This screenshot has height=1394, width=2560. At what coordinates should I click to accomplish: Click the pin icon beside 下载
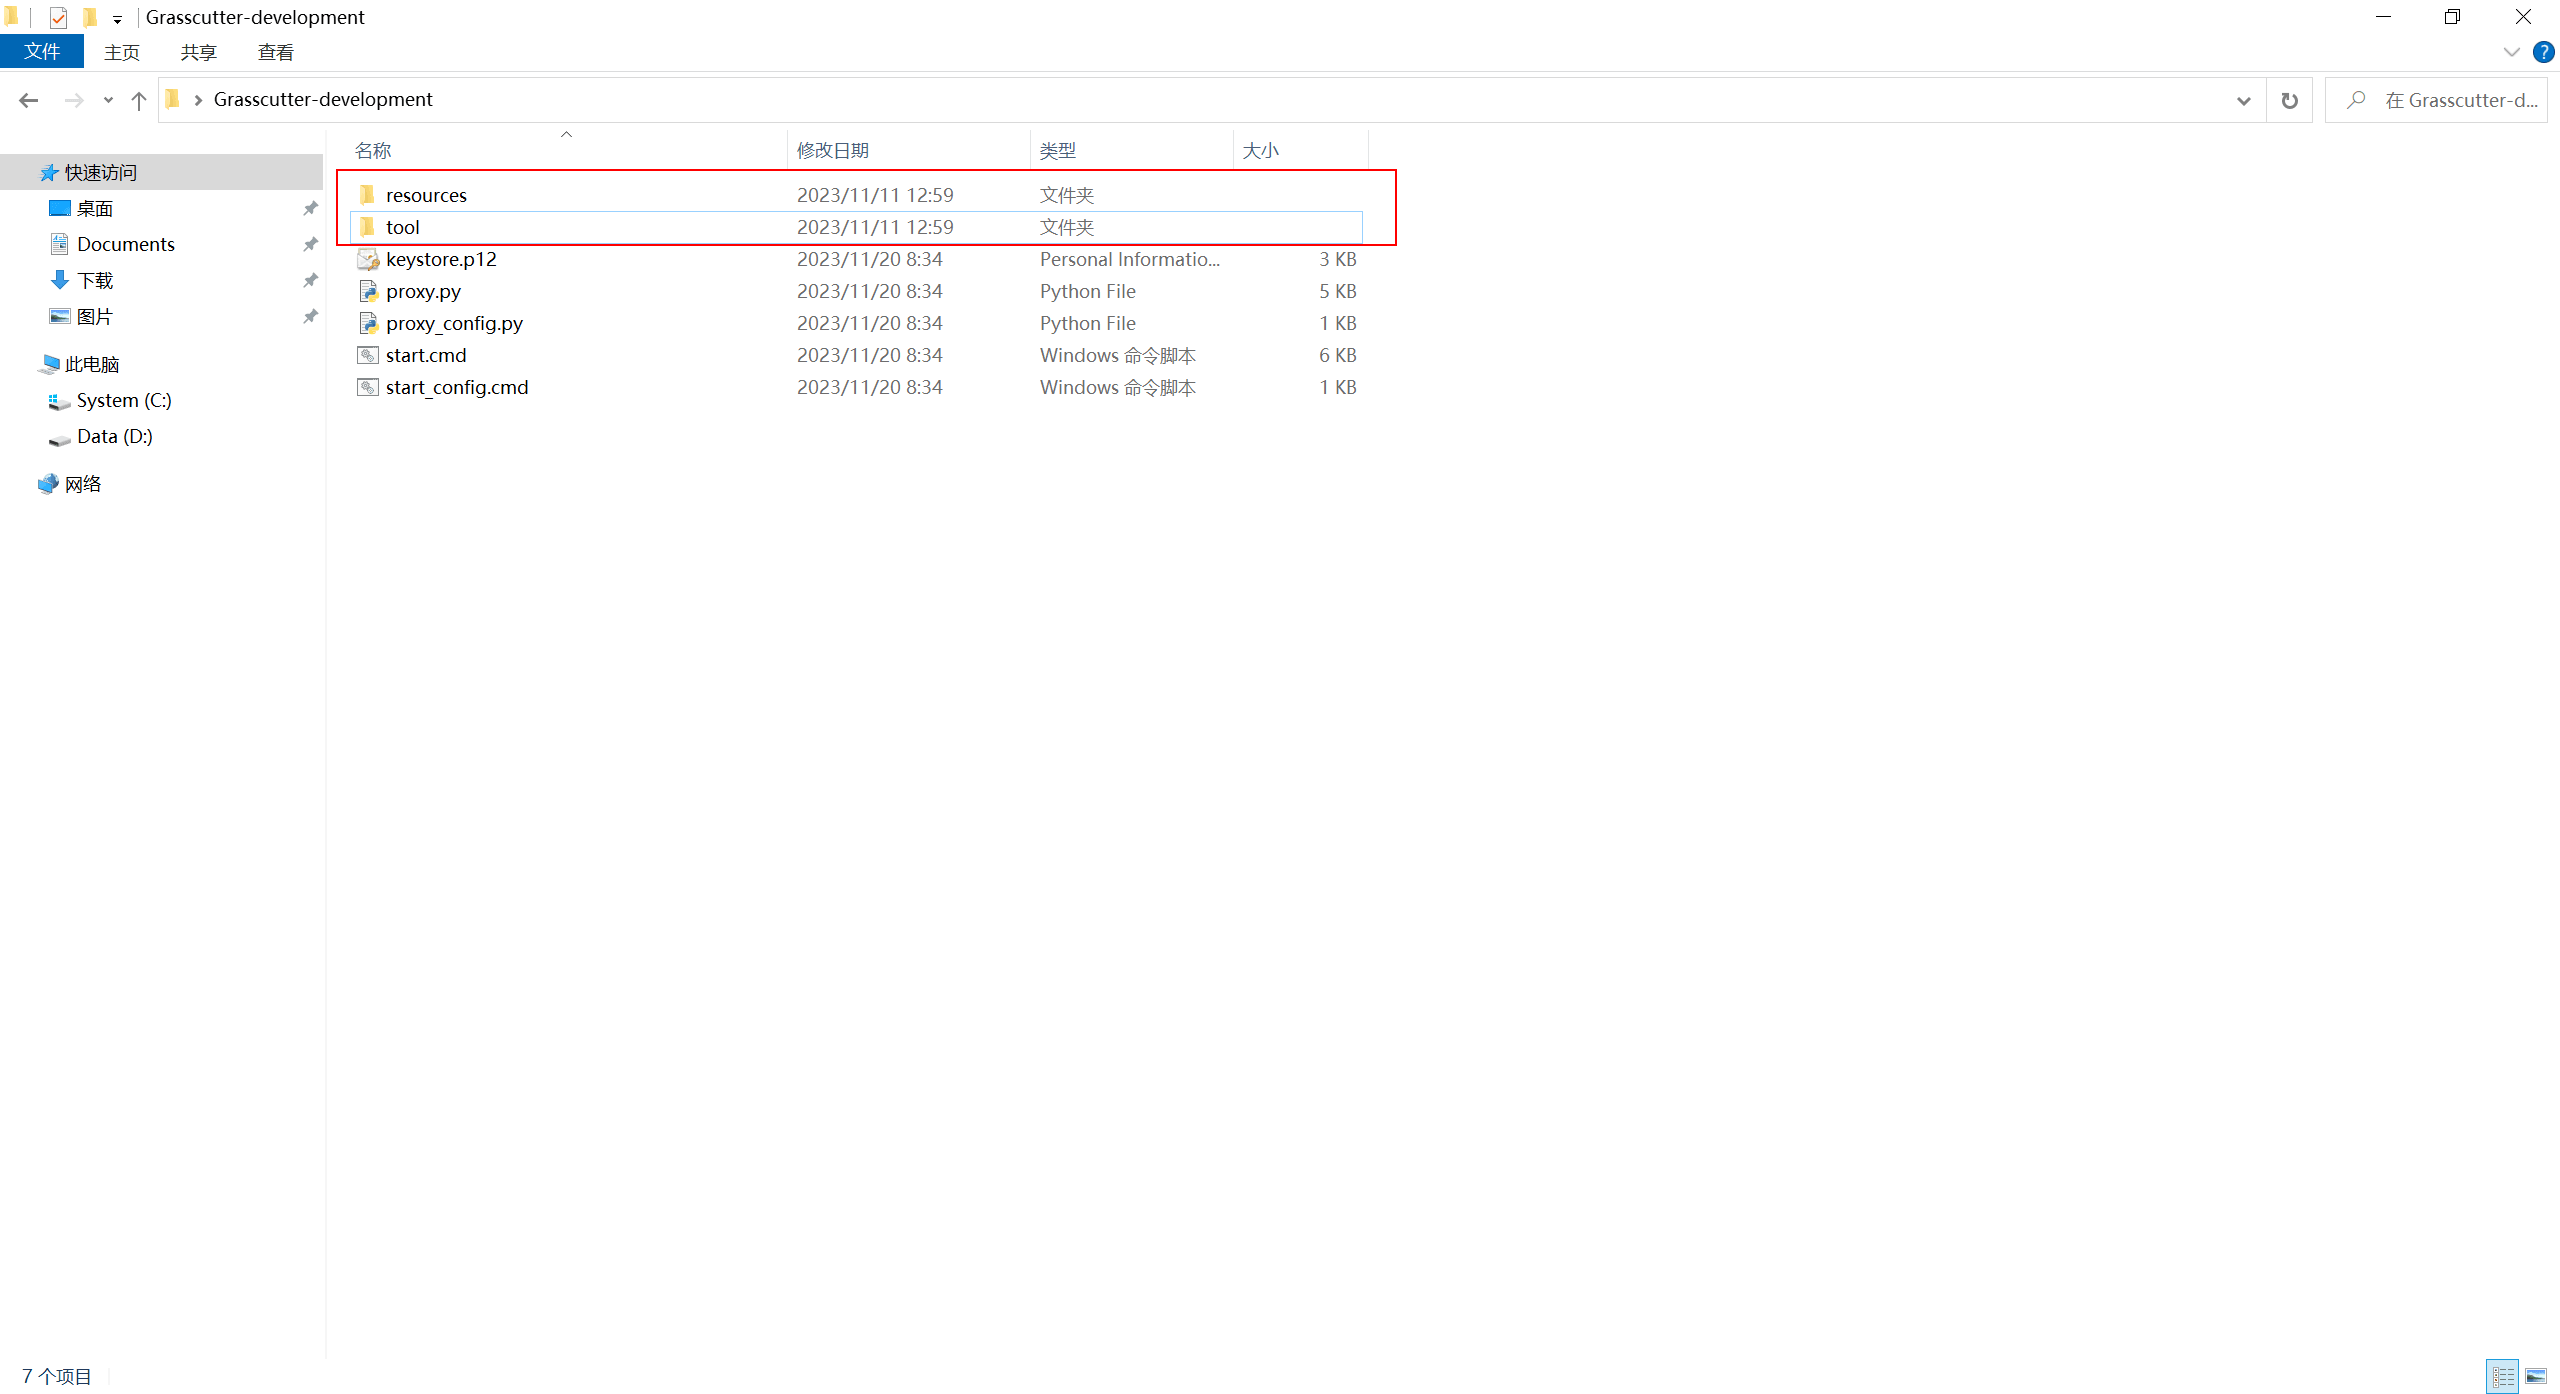pos(310,281)
